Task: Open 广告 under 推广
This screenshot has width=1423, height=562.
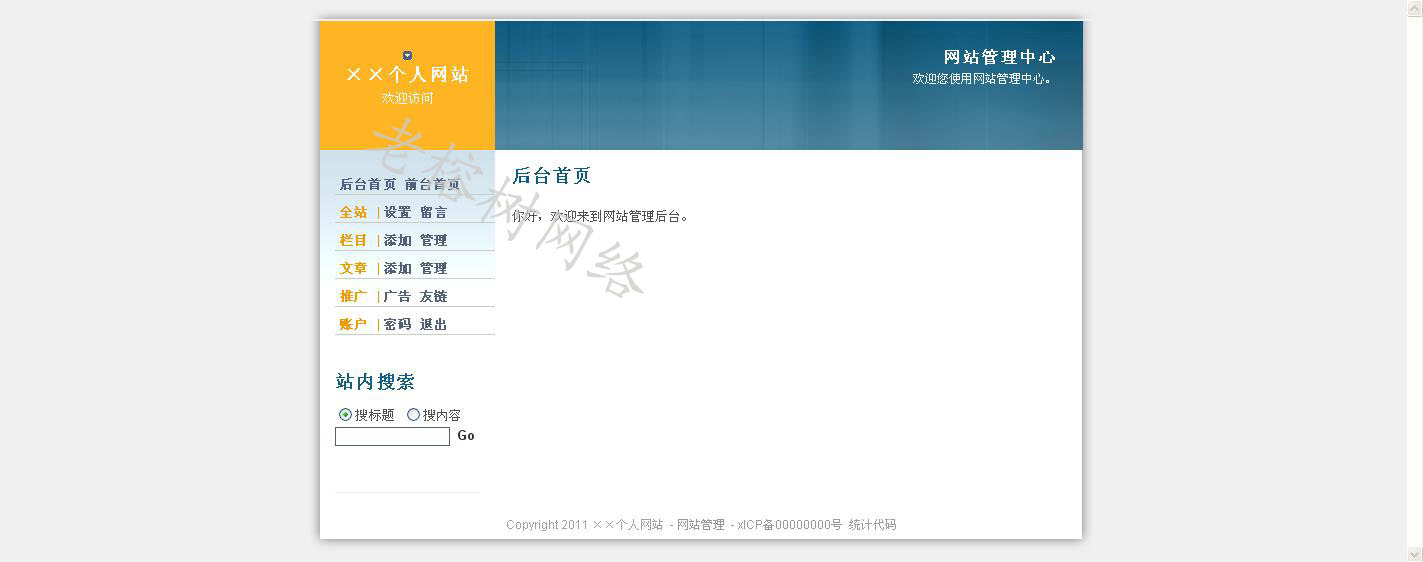Action: pos(398,296)
